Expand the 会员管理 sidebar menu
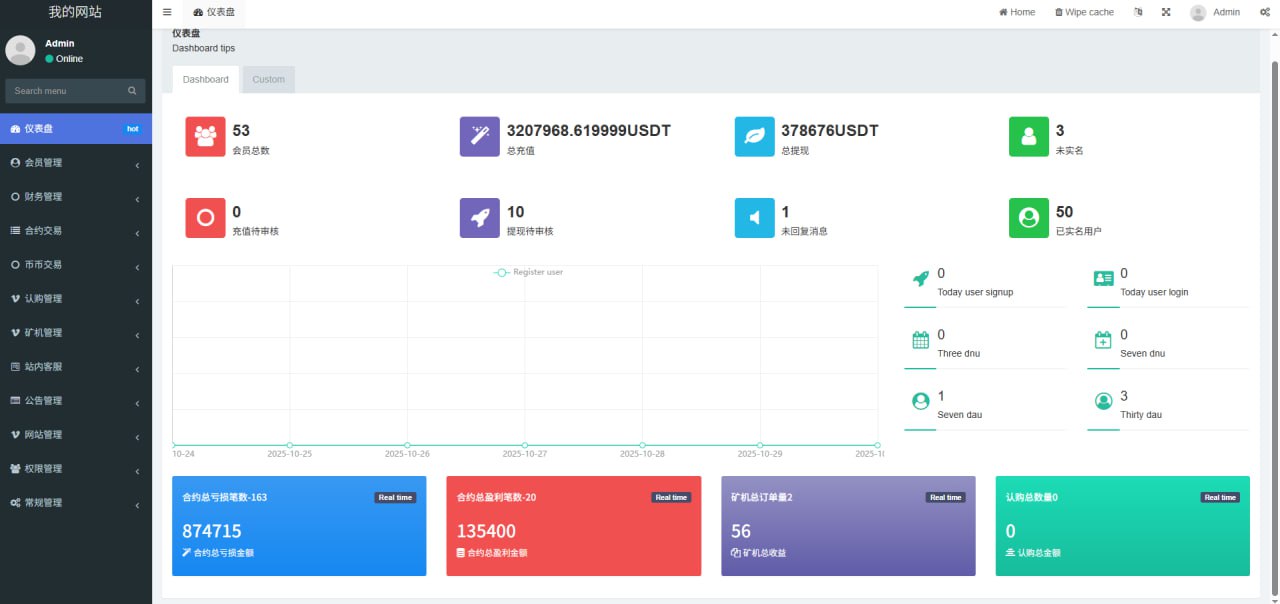The image size is (1280, 604). click(75, 163)
